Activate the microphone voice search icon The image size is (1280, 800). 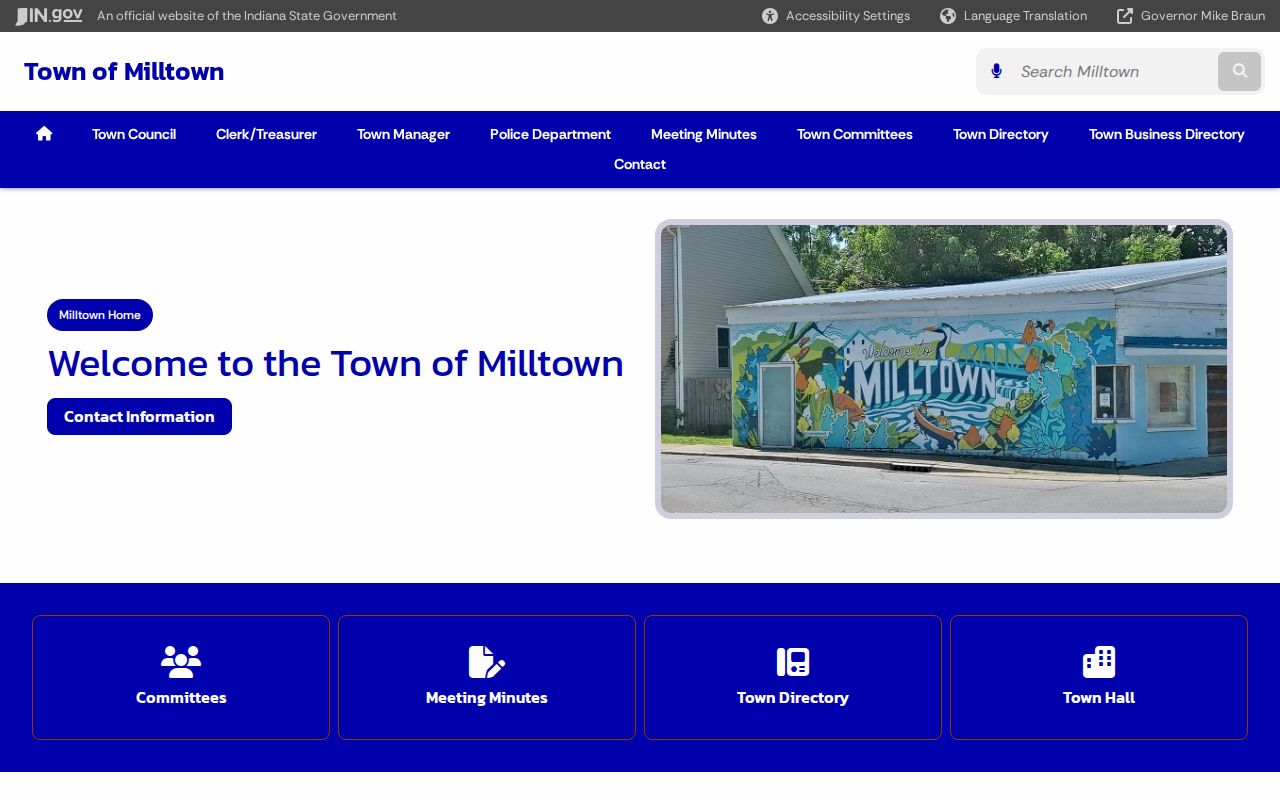click(996, 71)
